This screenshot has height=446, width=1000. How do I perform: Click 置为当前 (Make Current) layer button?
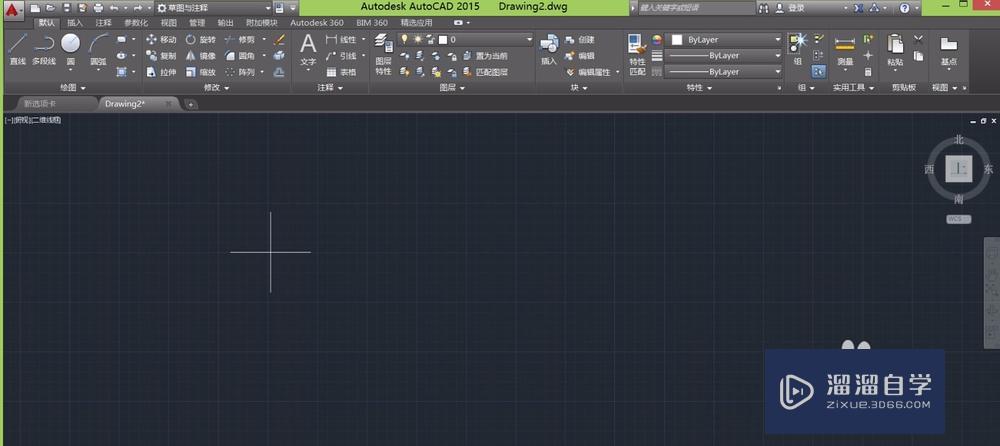(485, 56)
